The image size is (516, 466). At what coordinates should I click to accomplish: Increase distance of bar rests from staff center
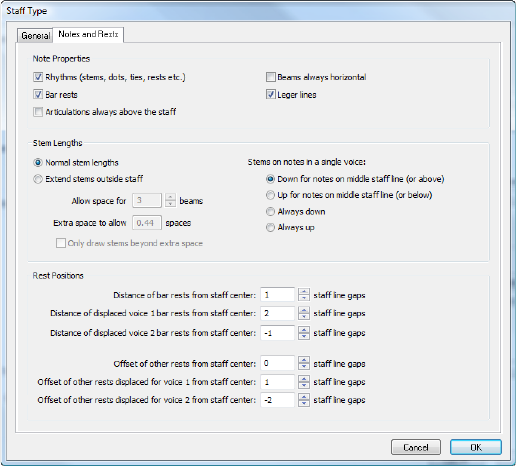304,291
